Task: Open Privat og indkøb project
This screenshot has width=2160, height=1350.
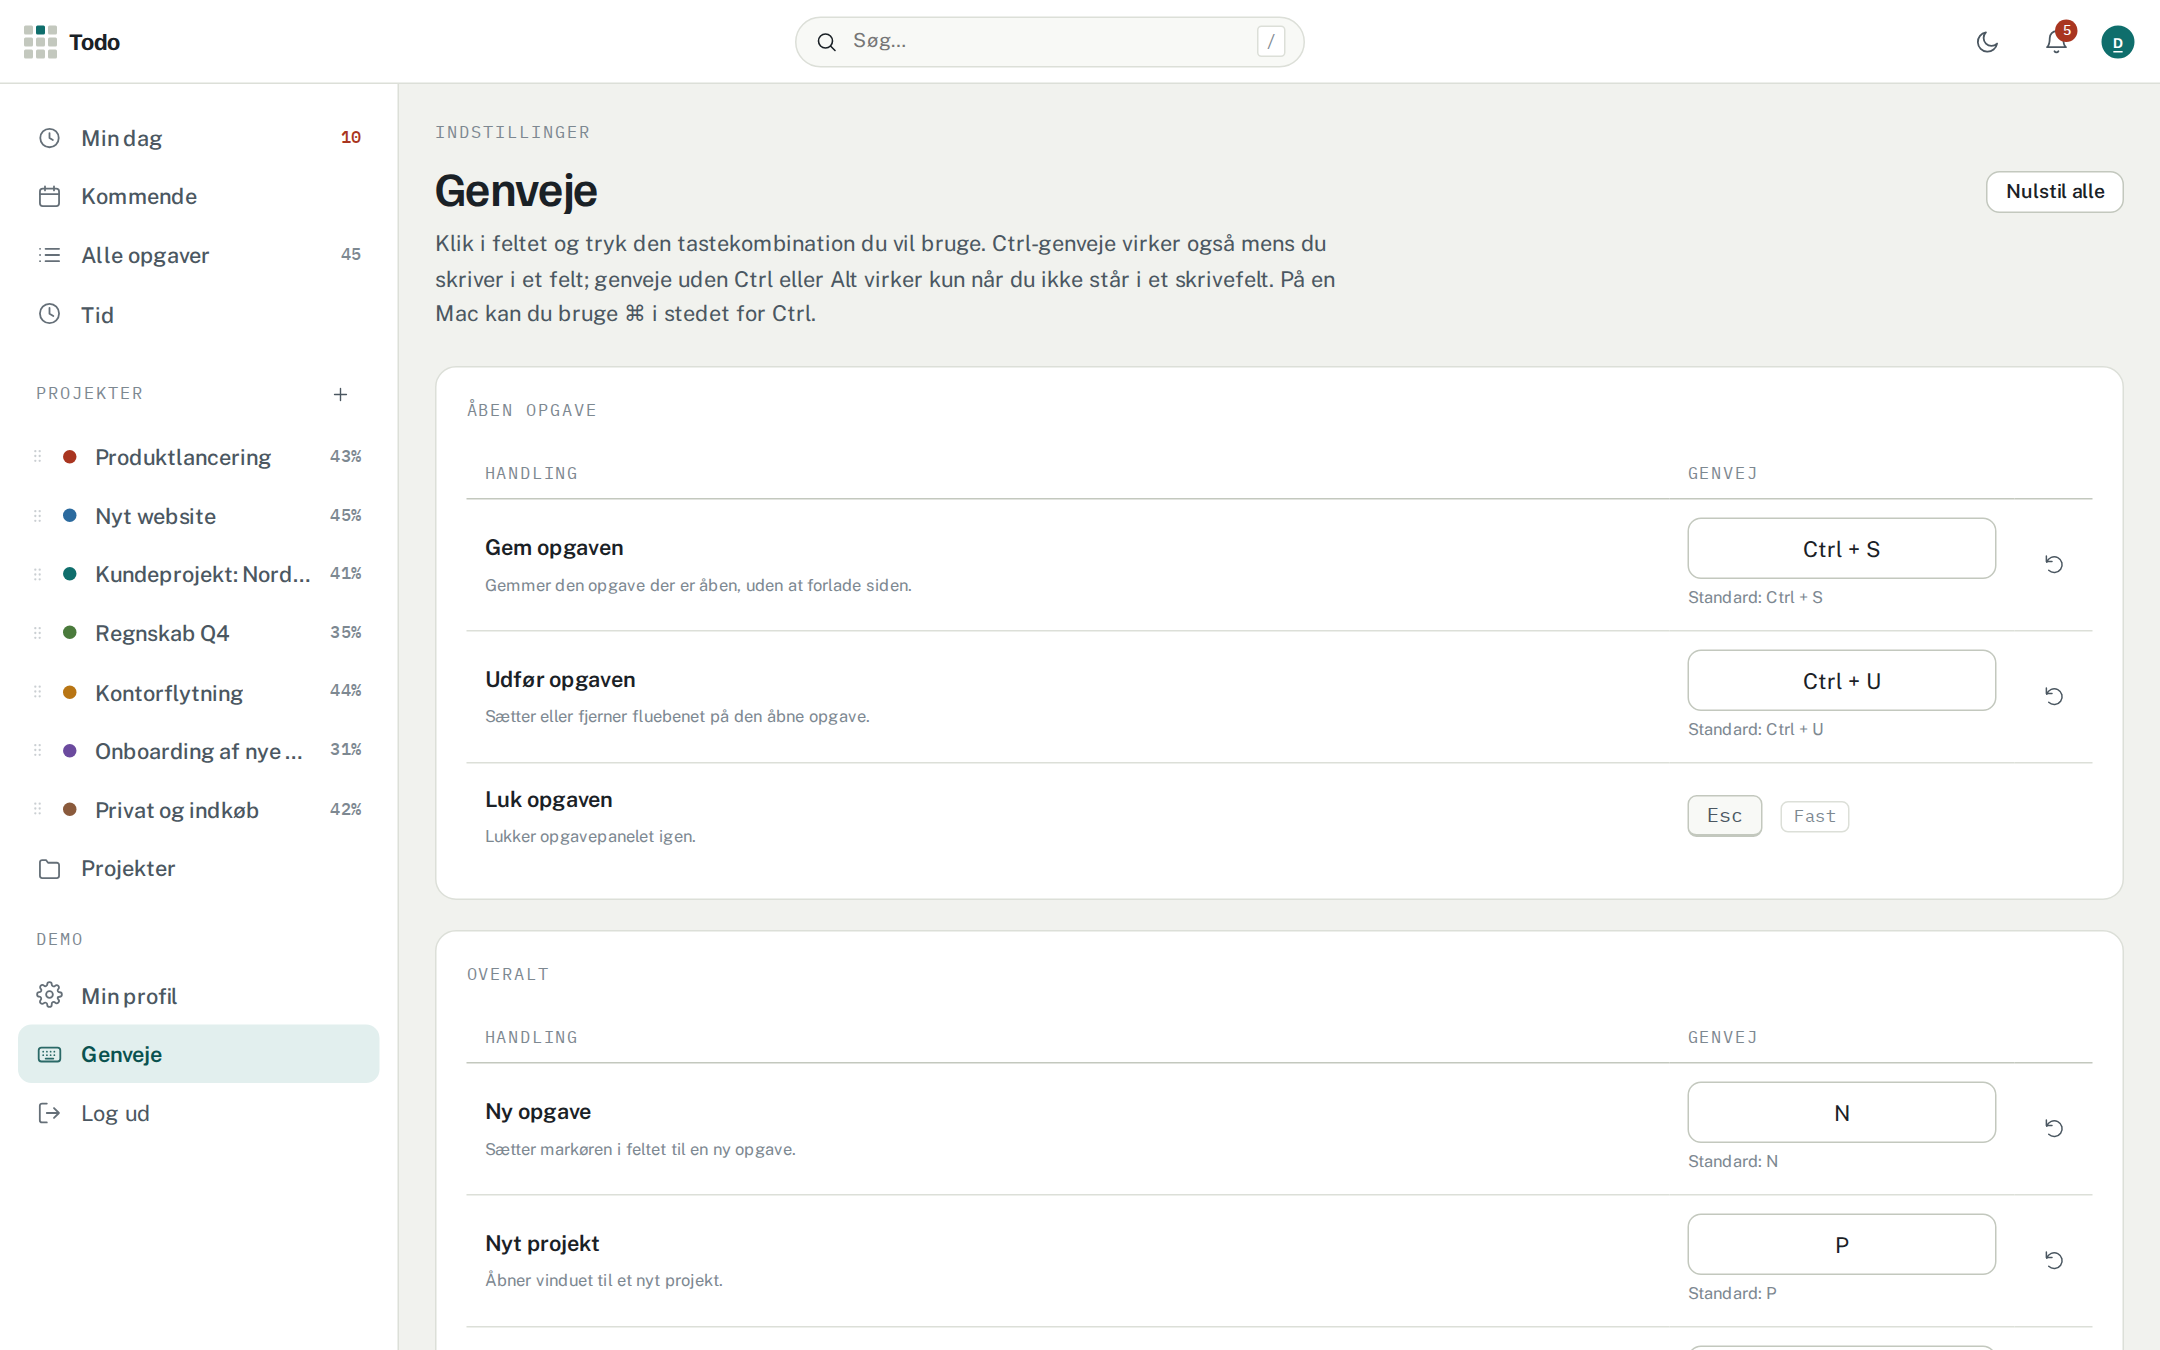Action: tap(198, 809)
